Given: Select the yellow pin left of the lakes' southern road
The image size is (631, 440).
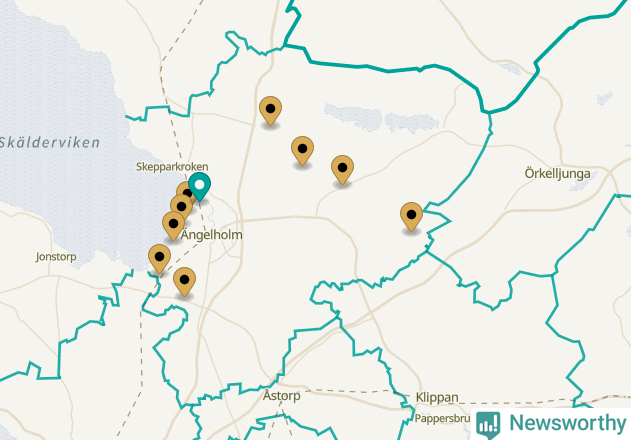Looking at the screenshot, I should (342, 169).
